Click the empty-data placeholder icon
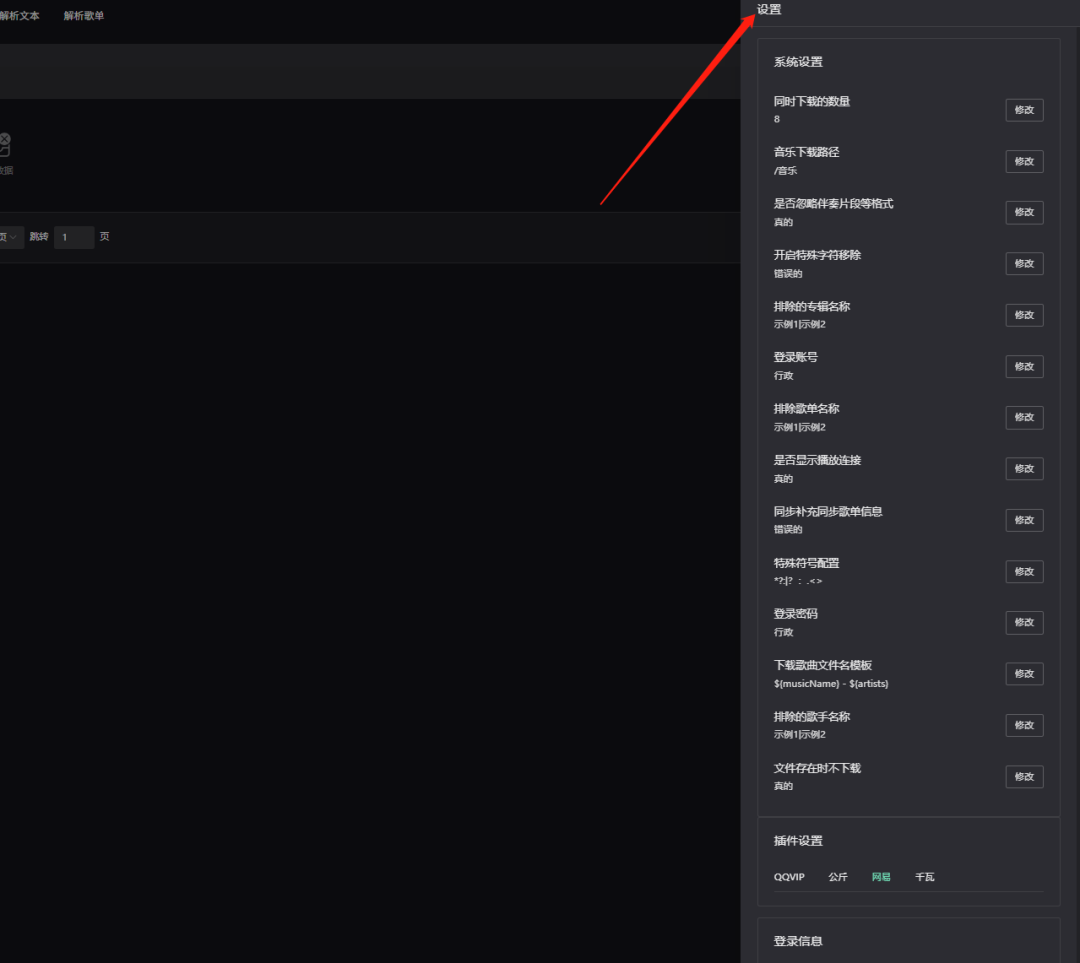The image size is (1080, 963). (x=4, y=145)
